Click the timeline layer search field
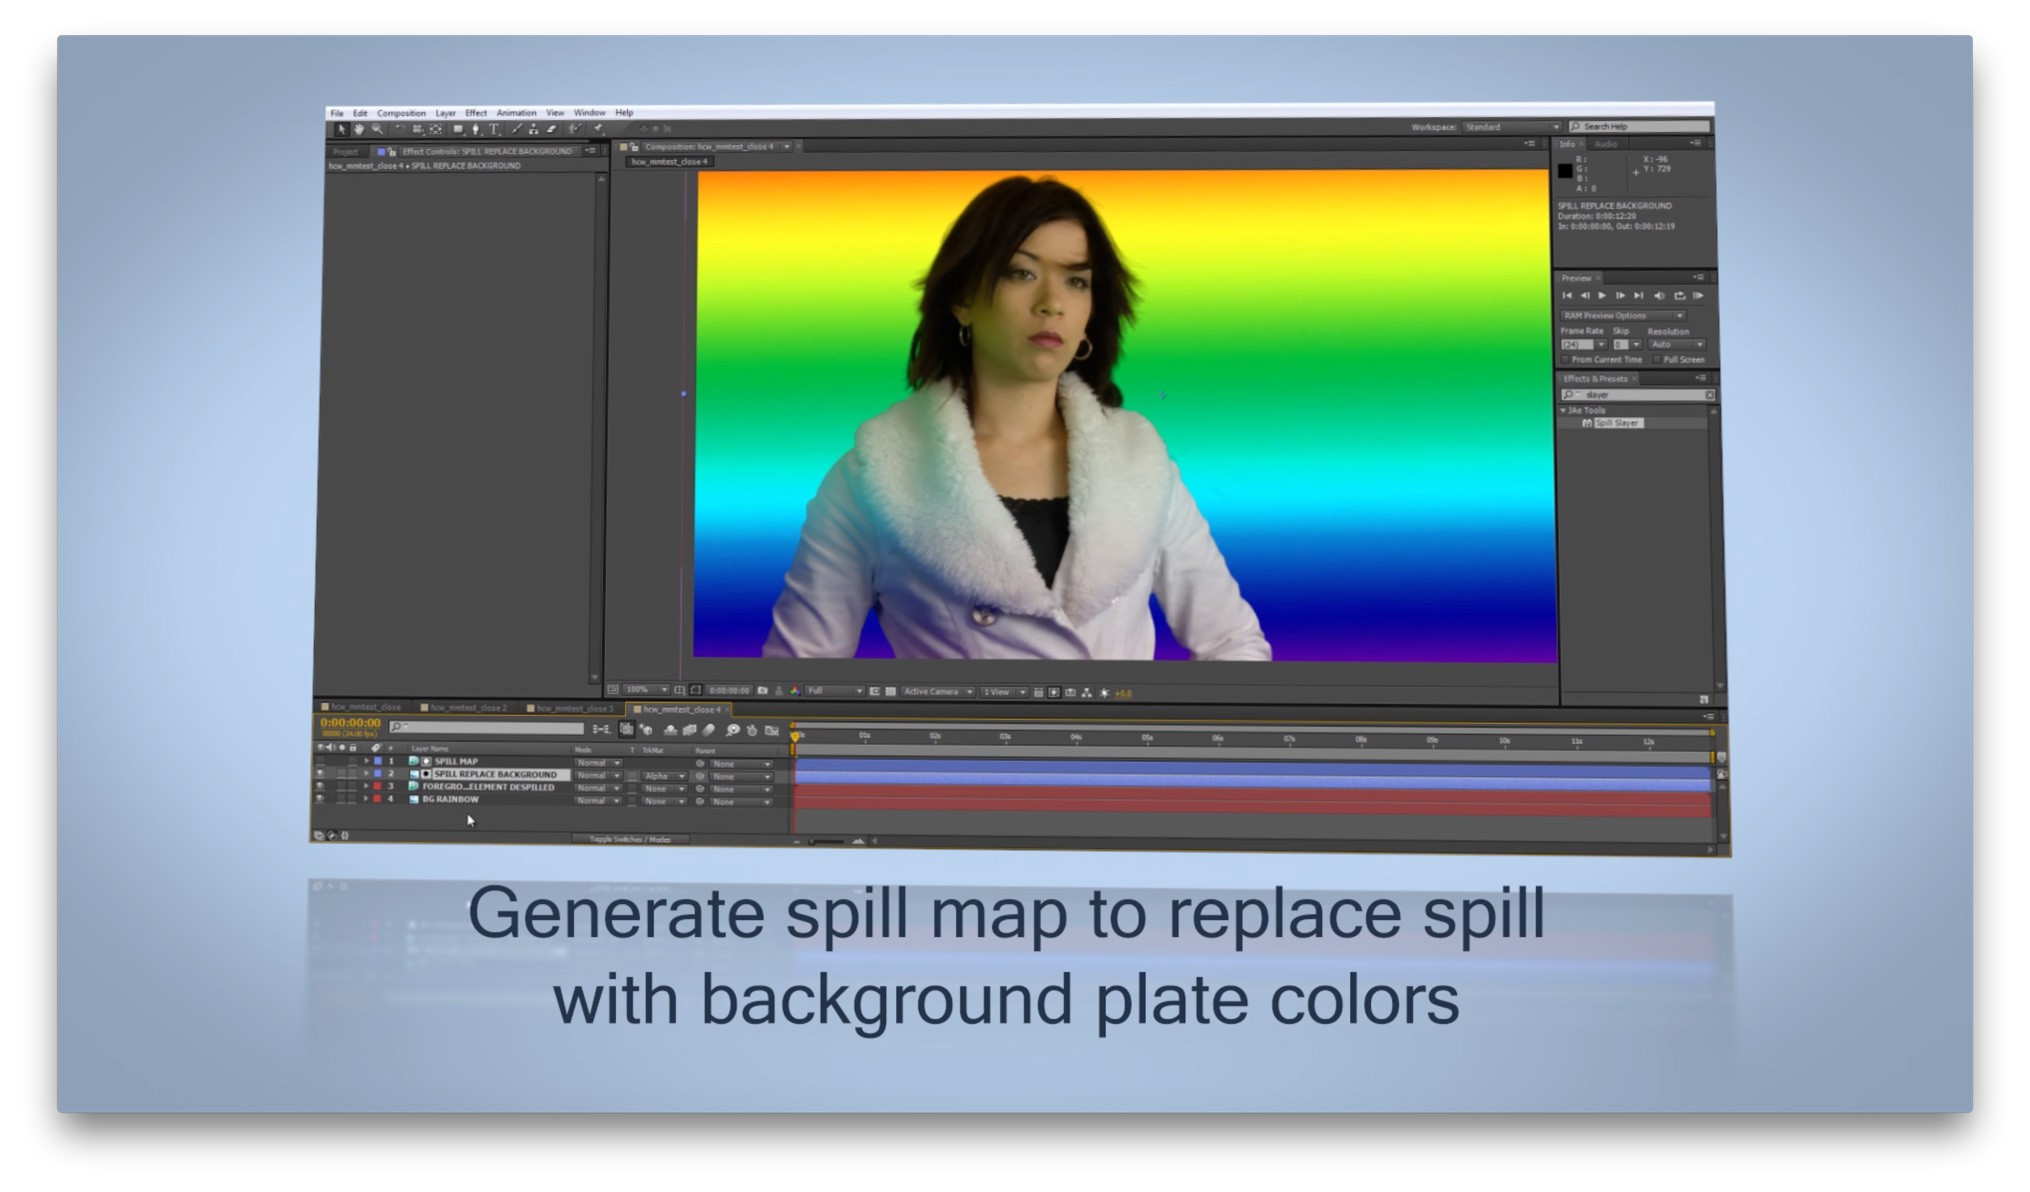The width and height of the screenshot is (2030, 1192). point(487,727)
